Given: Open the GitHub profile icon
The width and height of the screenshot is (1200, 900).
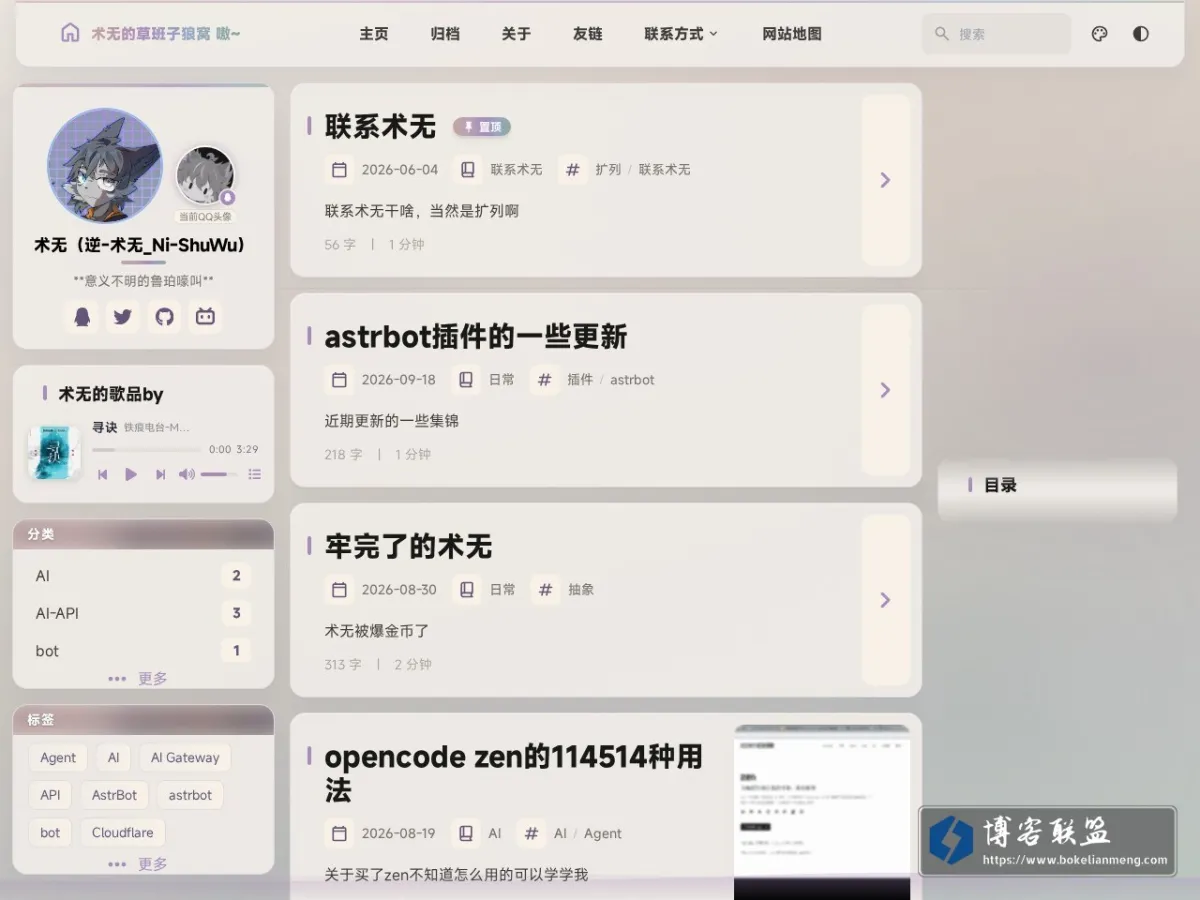Looking at the screenshot, I should pos(165,317).
